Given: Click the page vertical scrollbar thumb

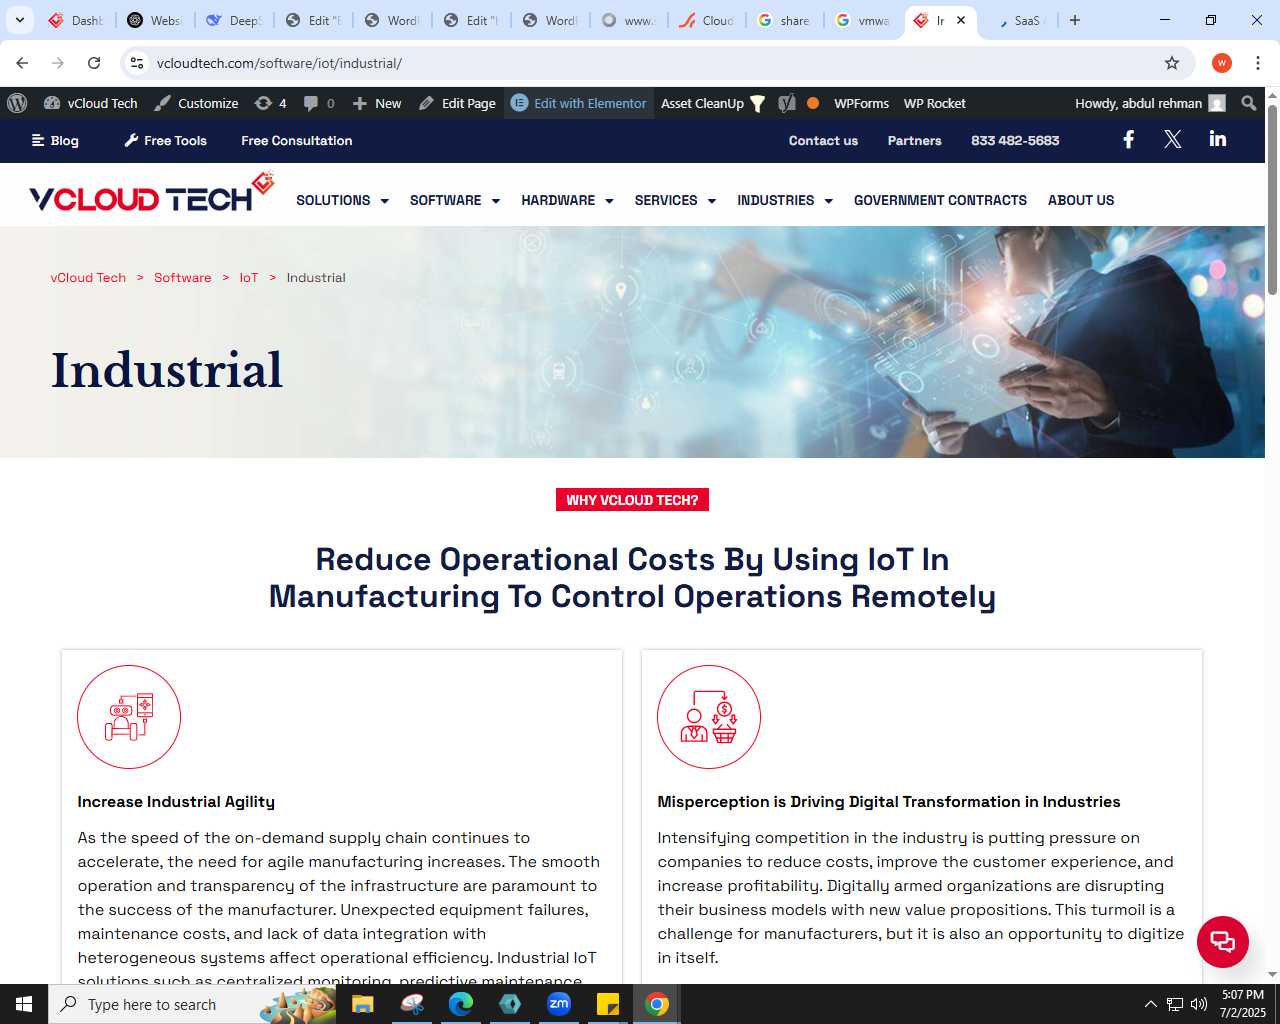Looking at the screenshot, I should tap(1272, 198).
